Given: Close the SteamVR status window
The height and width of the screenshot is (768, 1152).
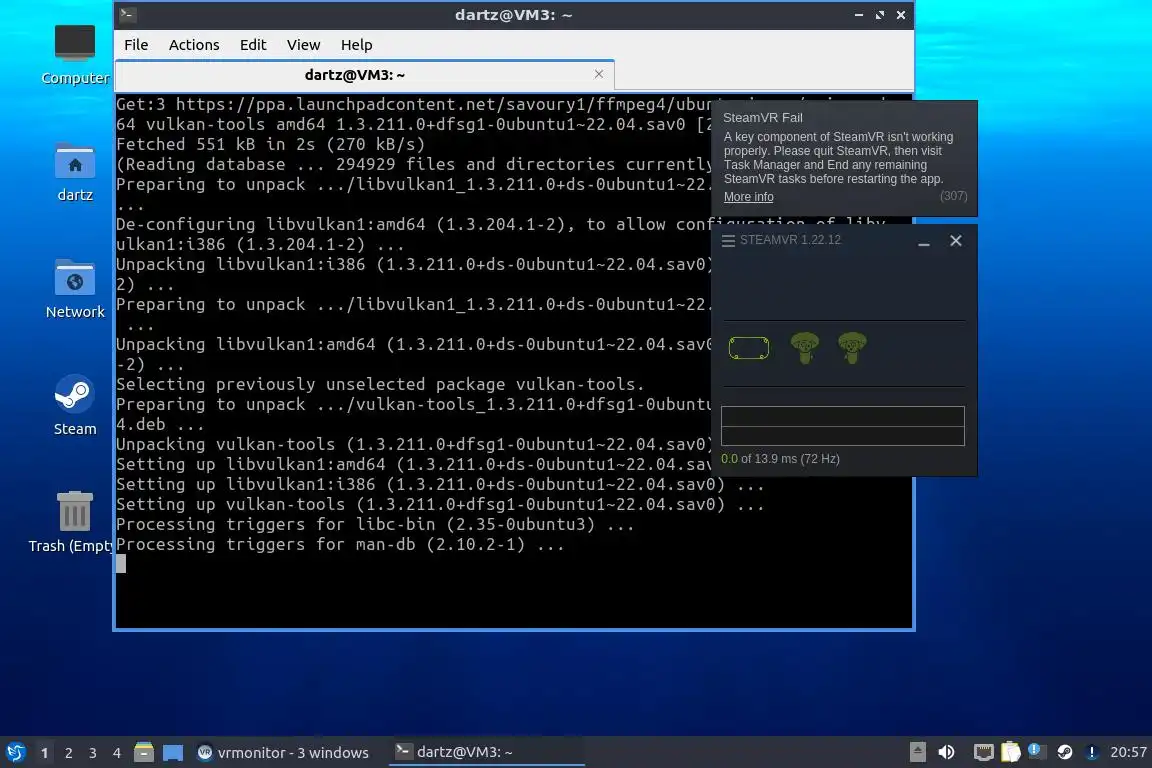Looking at the screenshot, I should point(956,241).
